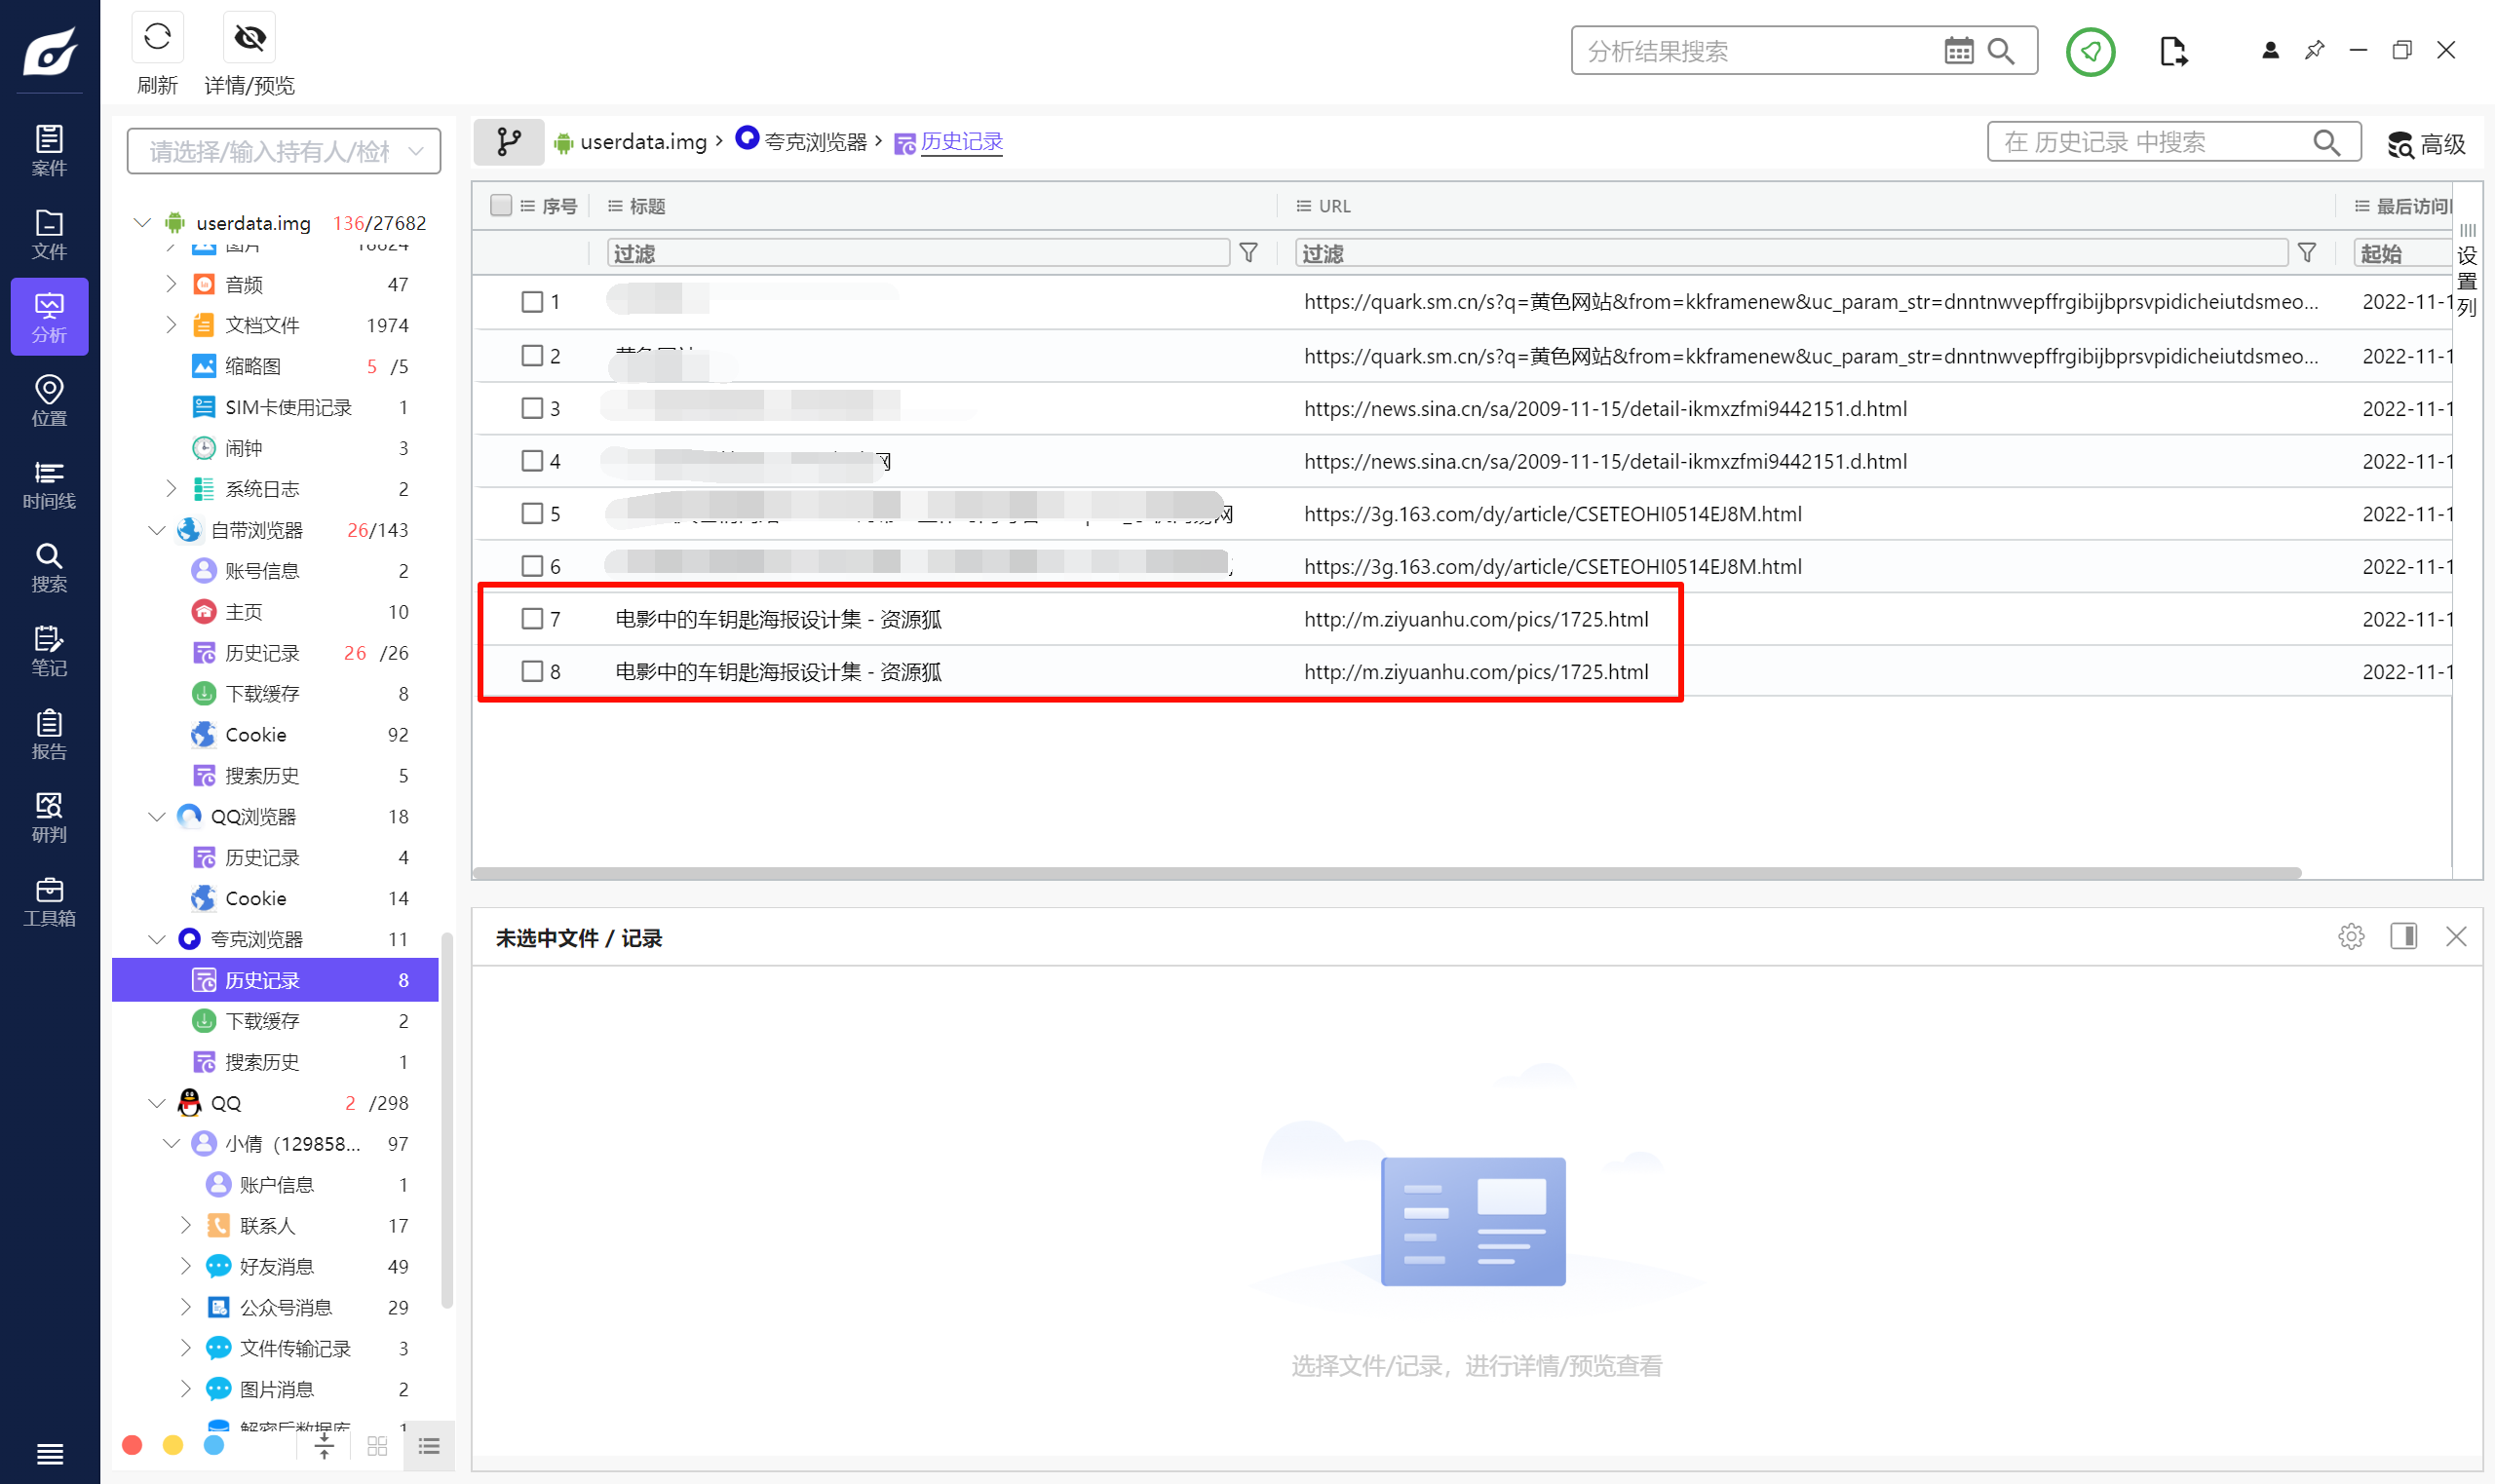Check the checkbox for row 4
This screenshot has height=1484, width=2495.
pos(532,461)
